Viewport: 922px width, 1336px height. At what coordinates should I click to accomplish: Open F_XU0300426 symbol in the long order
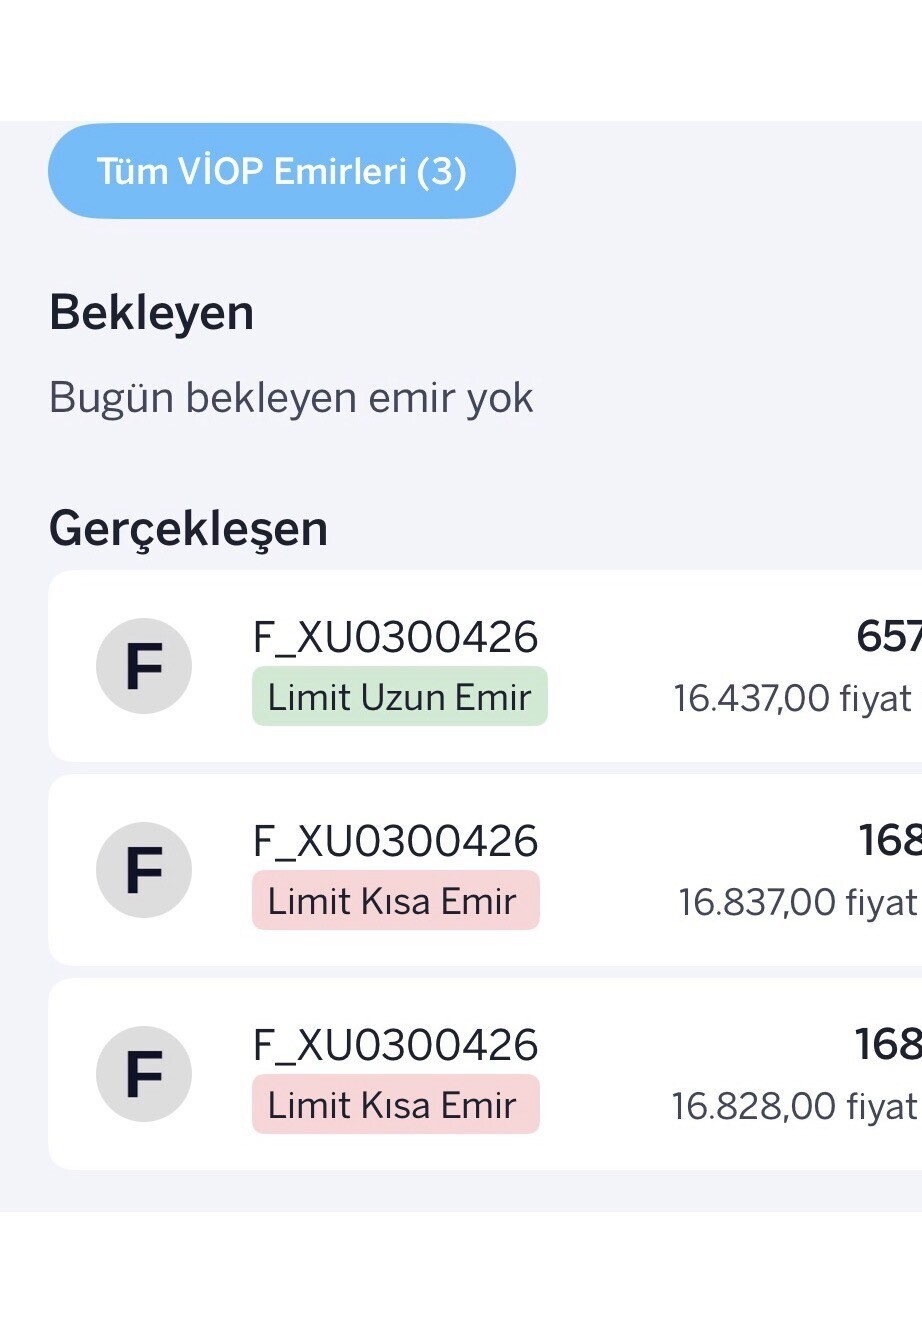coord(395,638)
